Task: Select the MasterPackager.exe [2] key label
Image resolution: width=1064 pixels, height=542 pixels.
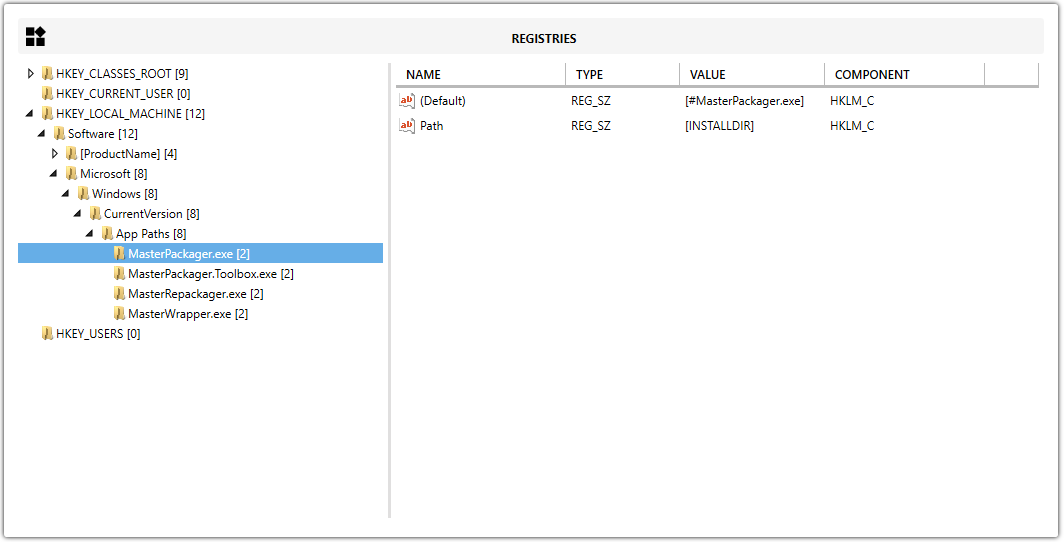Action: point(189,254)
